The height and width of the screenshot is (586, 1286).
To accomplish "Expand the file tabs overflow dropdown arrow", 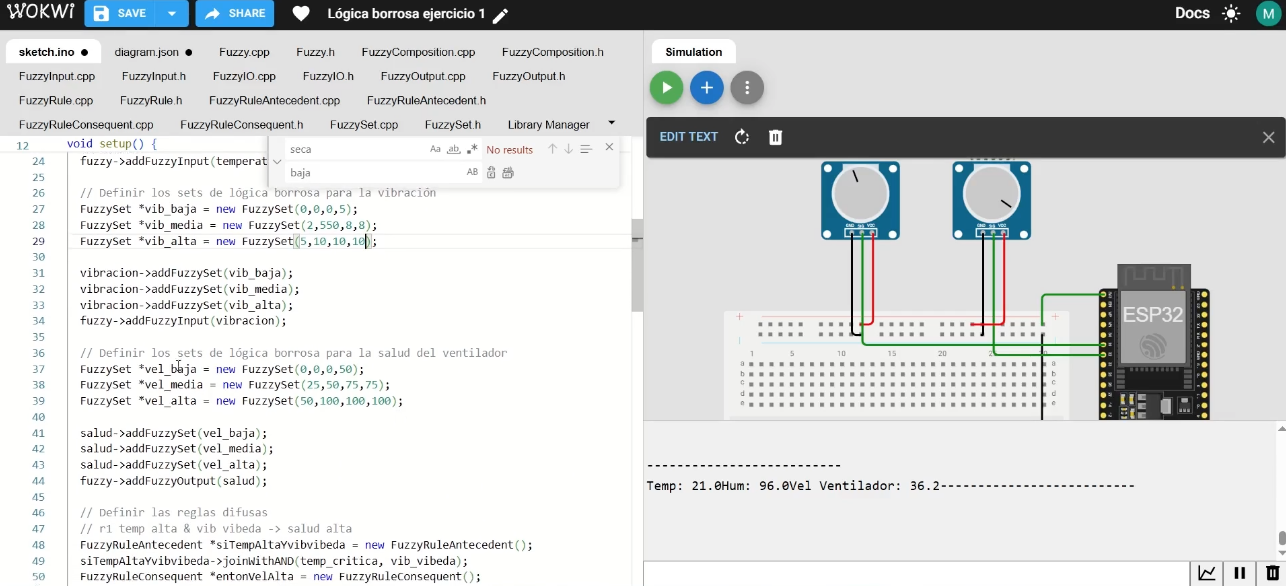I will pyautogui.click(x=611, y=122).
